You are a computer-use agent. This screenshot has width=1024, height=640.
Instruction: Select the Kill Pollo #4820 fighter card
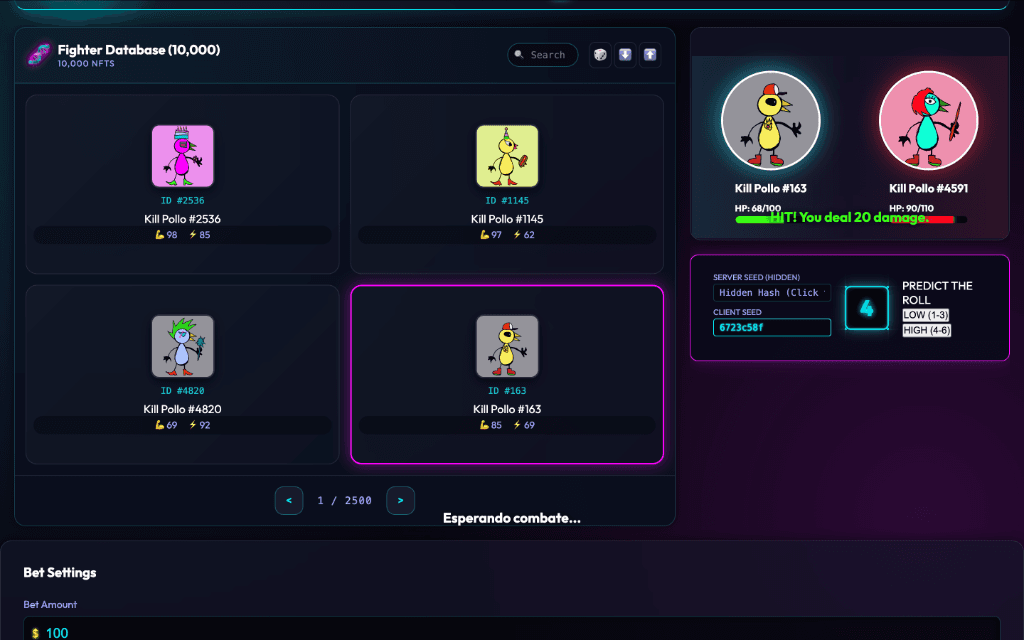(182, 374)
